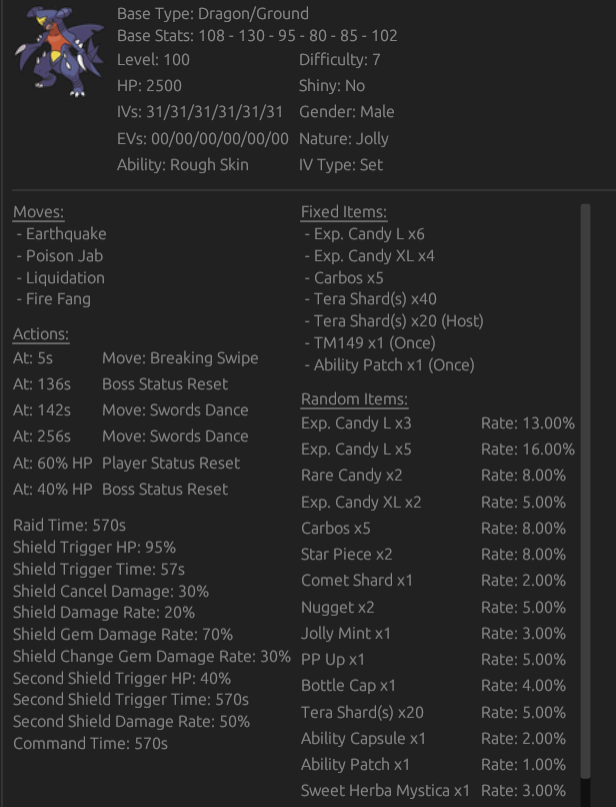Select the Earthquake move entry

(x=61, y=234)
